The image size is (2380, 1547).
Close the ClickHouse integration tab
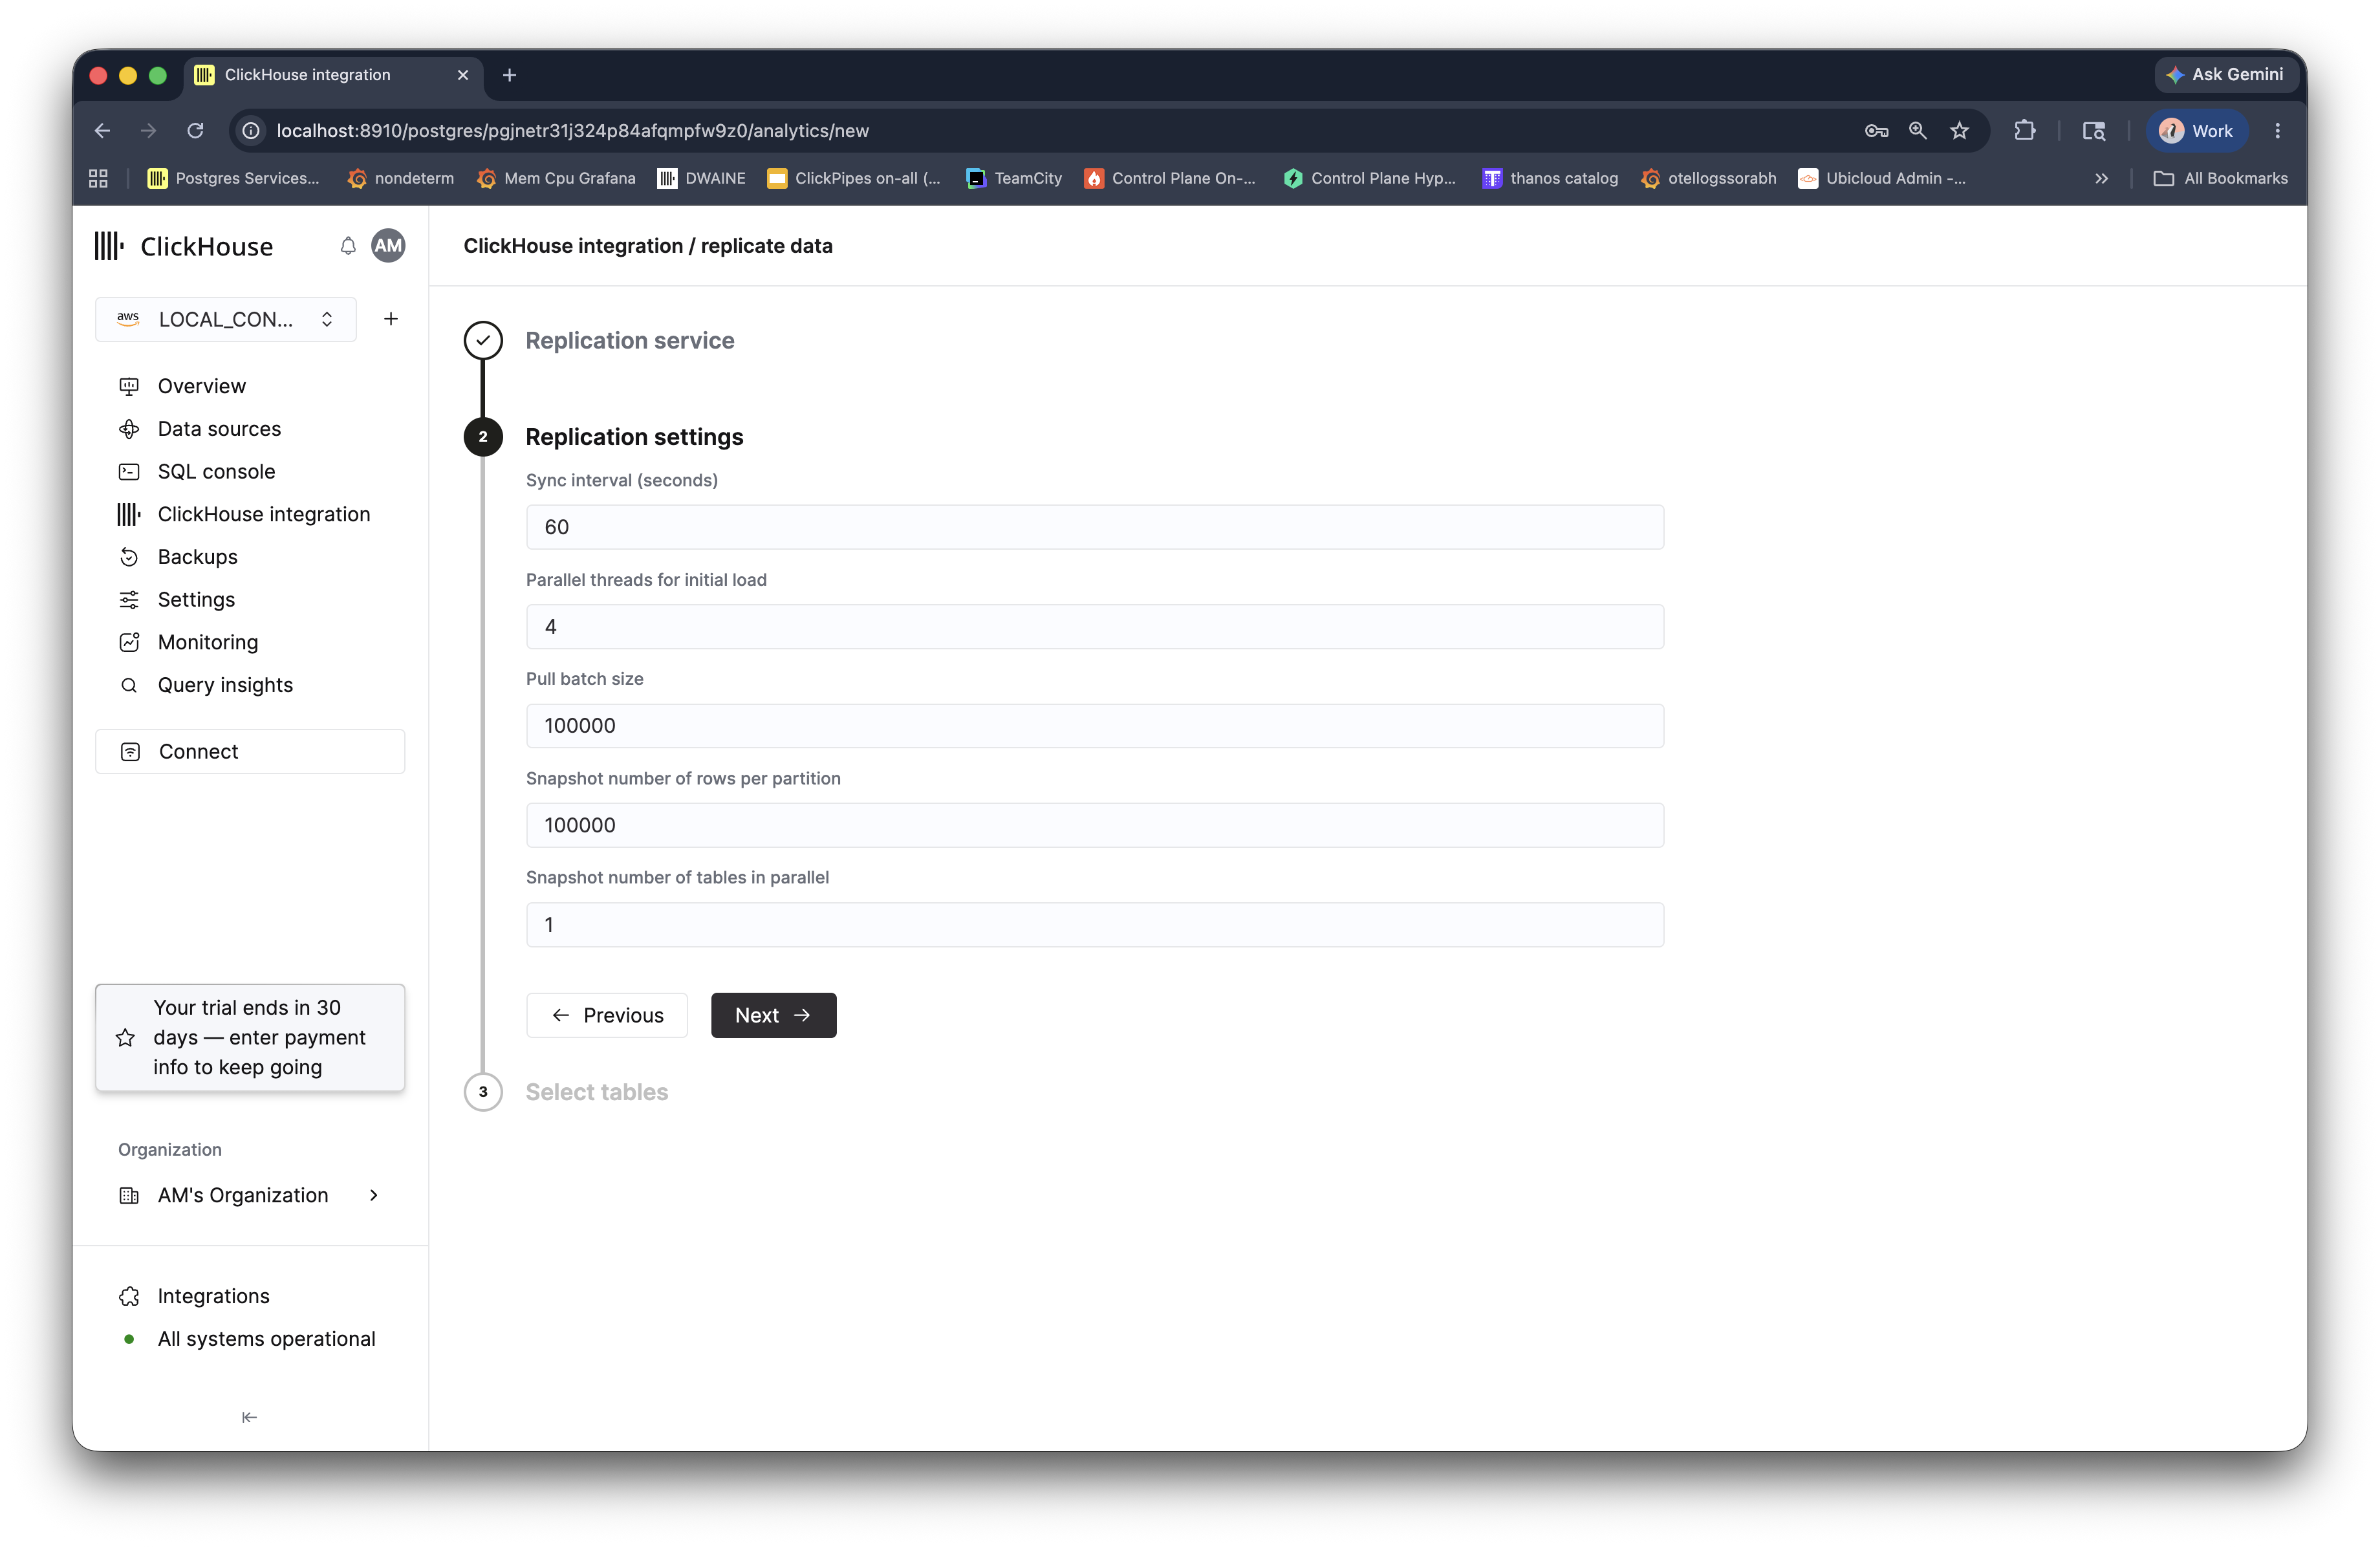tap(463, 75)
